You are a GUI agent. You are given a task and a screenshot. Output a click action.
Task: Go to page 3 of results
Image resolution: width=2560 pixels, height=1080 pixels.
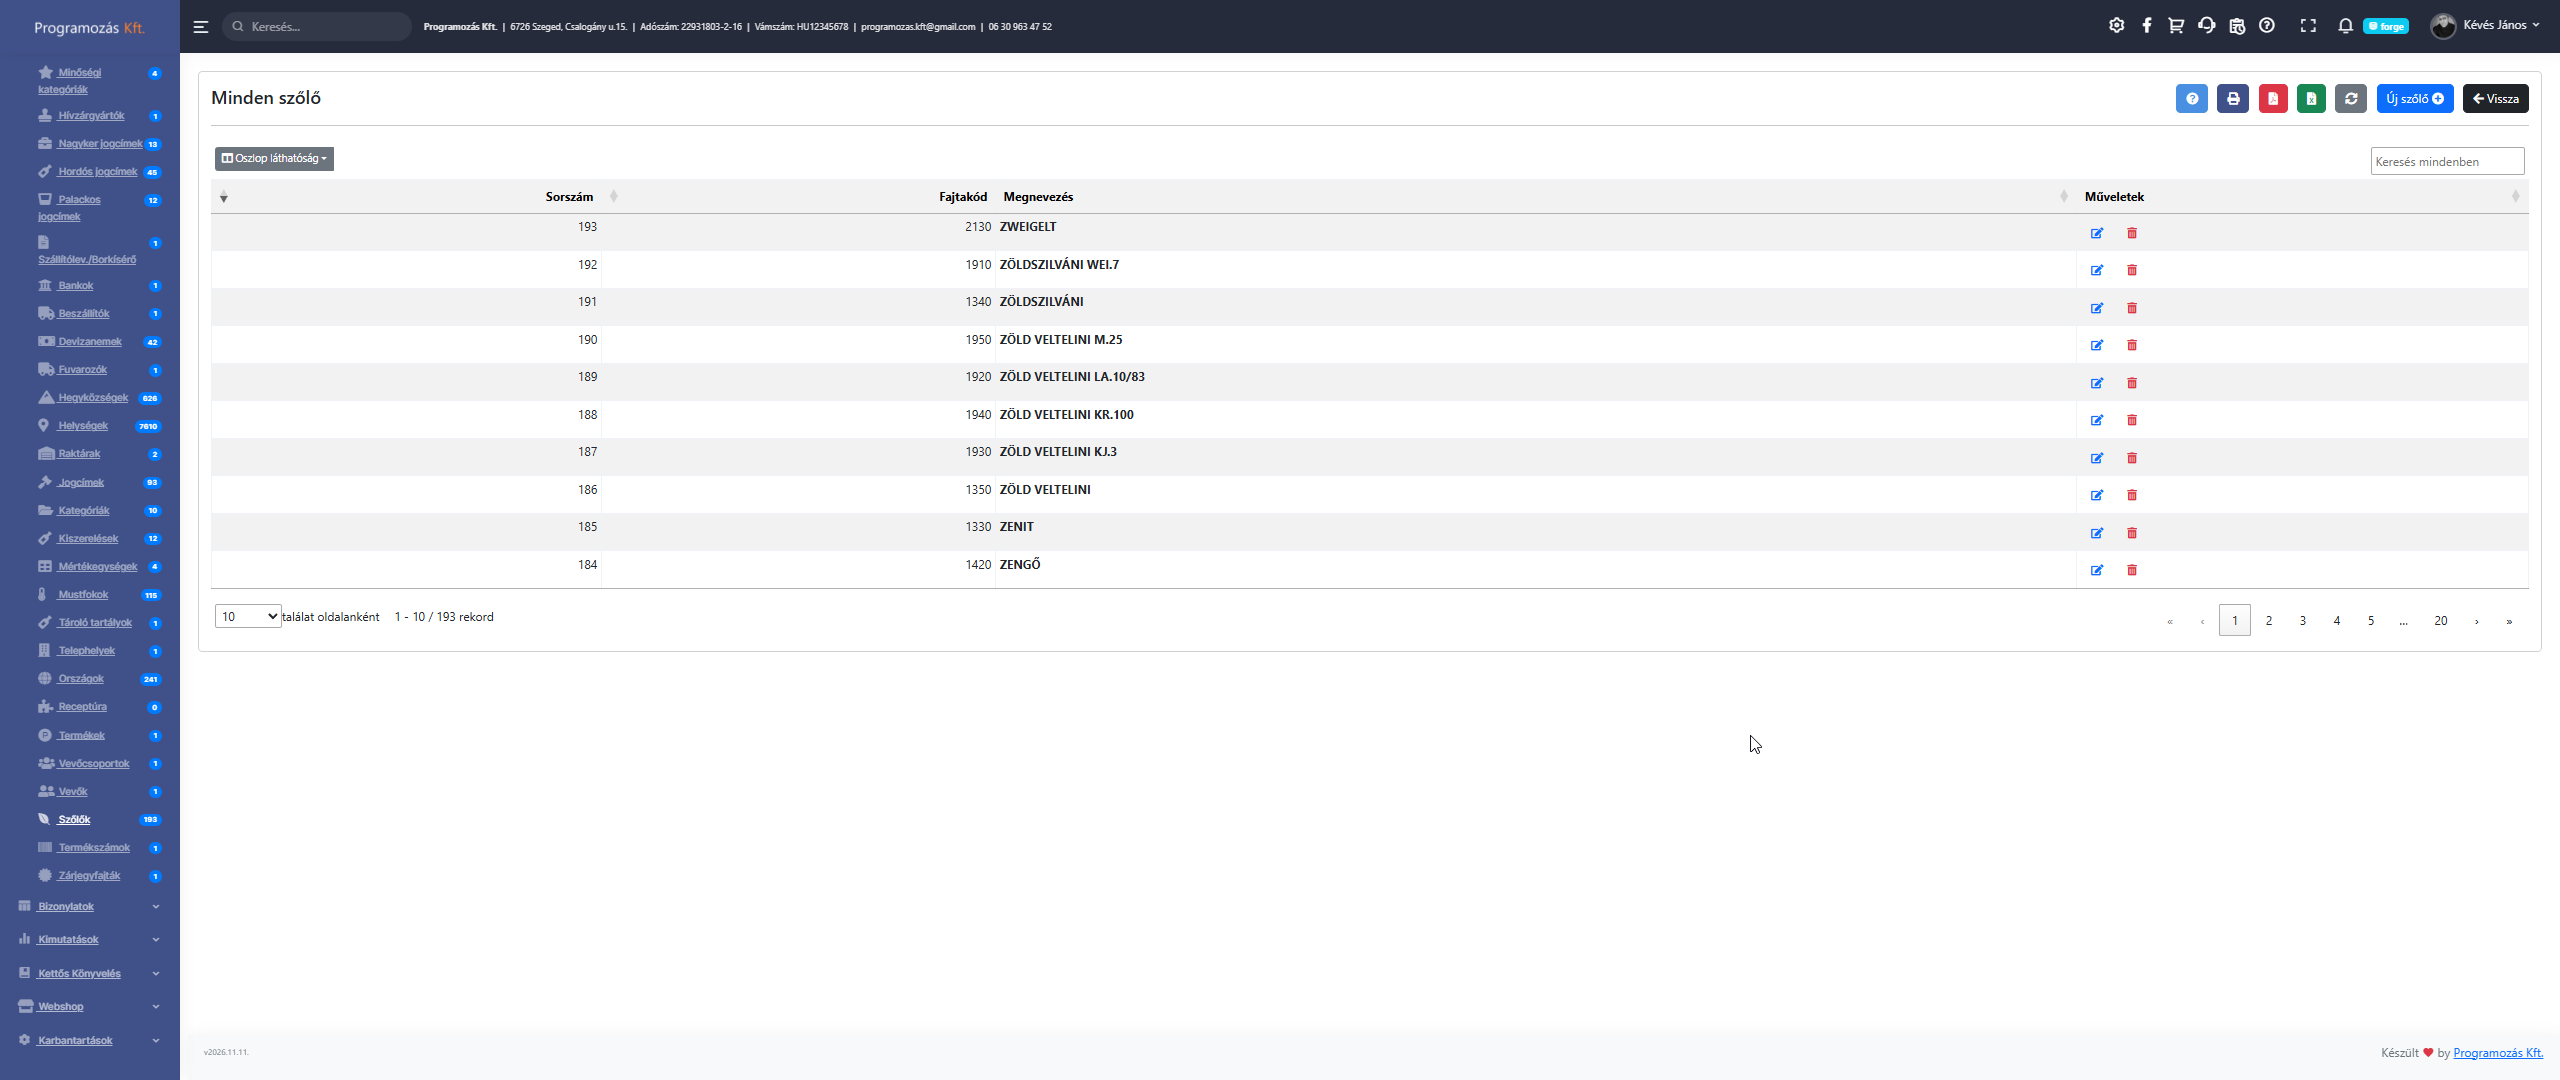click(x=2302, y=621)
